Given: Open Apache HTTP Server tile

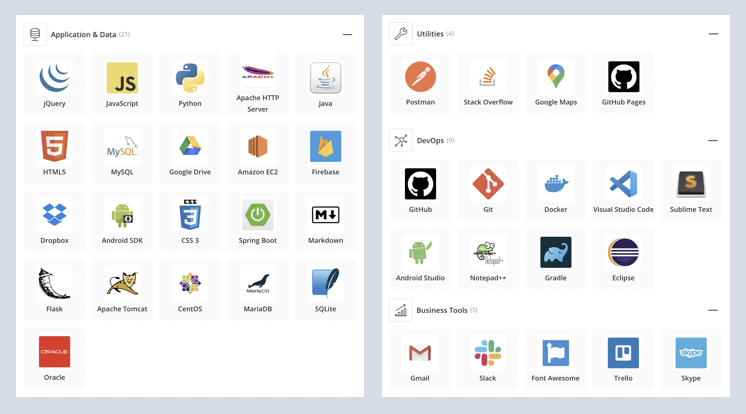Looking at the screenshot, I should pos(258,84).
